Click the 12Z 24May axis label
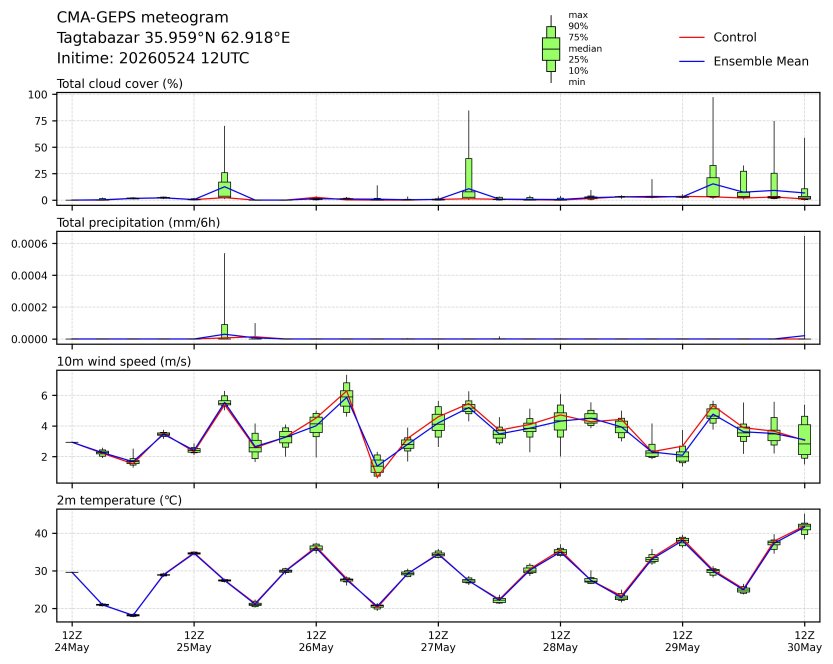Screen dimensions: 833x664 (x=72, y=641)
